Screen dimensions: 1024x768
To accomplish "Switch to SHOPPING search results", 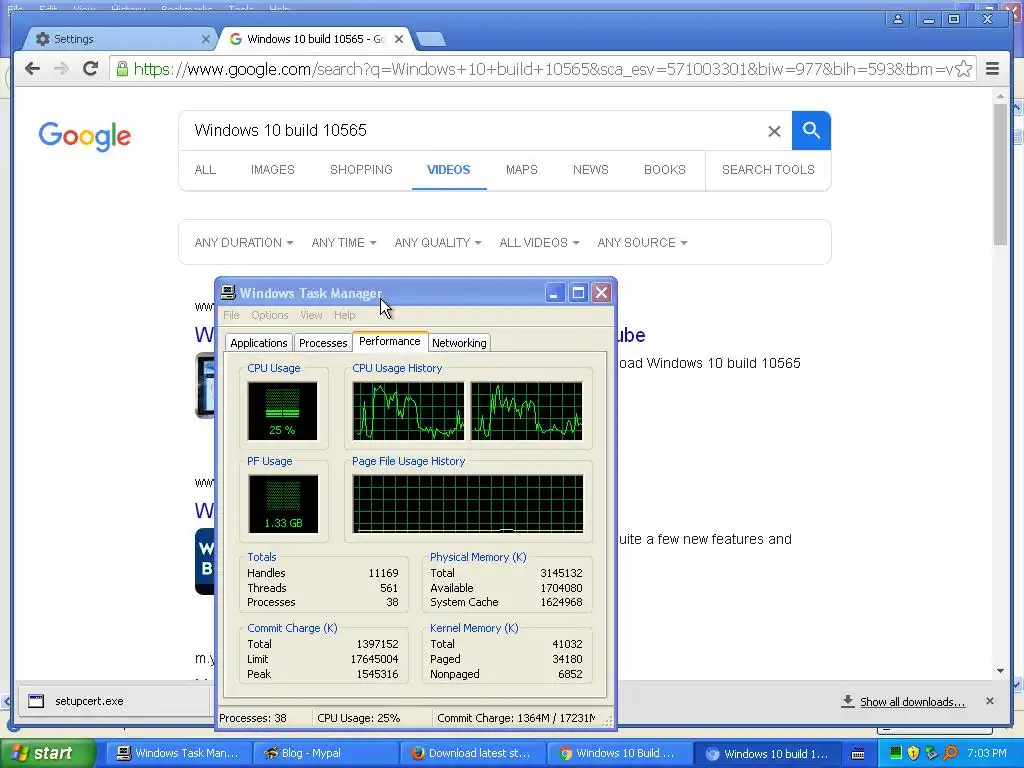I will (x=361, y=170).
